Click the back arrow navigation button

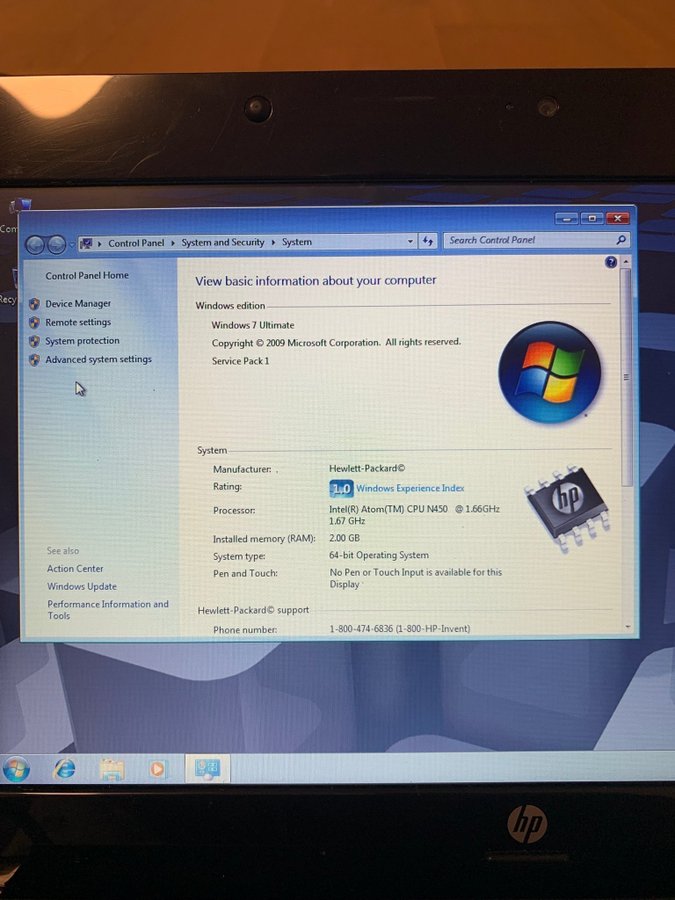35,244
